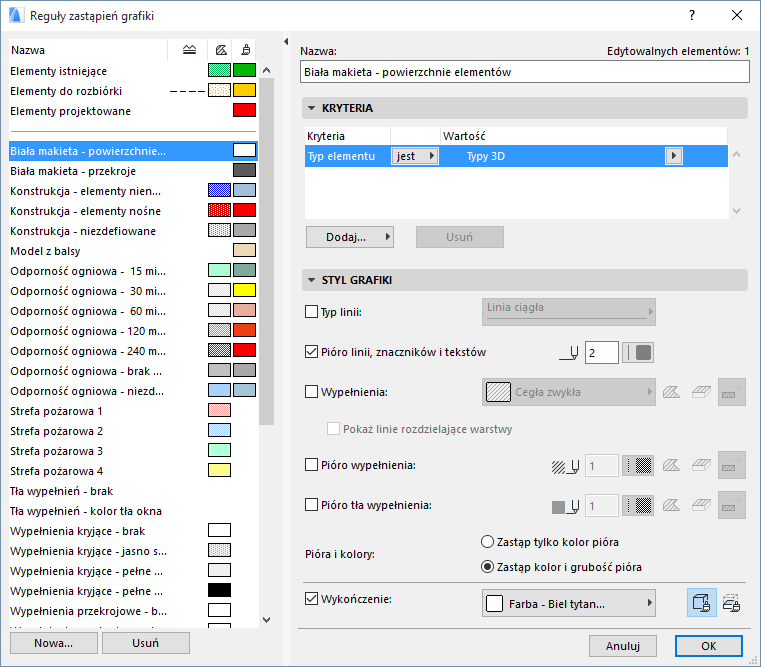The height and width of the screenshot is (667, 761).
Task: Open the Farba - Biel tytan... surface dropdown
Action: click(568, 603)
